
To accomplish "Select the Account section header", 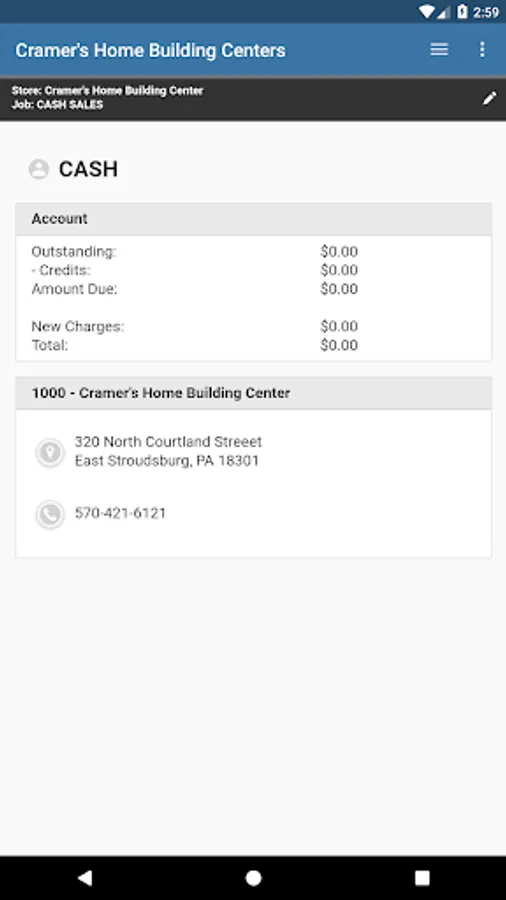I will click(x=253, y=219).
